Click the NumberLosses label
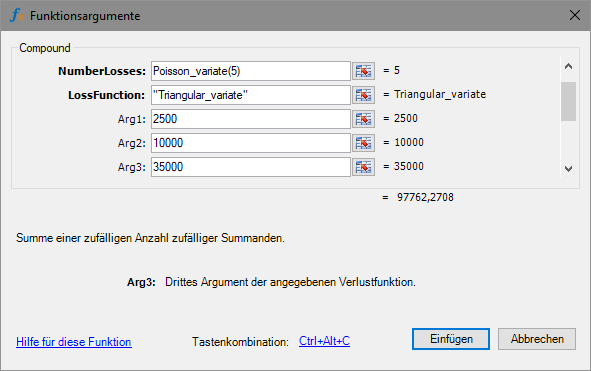The width and height of the screenshot is (591, 371). tap(102, 71)
